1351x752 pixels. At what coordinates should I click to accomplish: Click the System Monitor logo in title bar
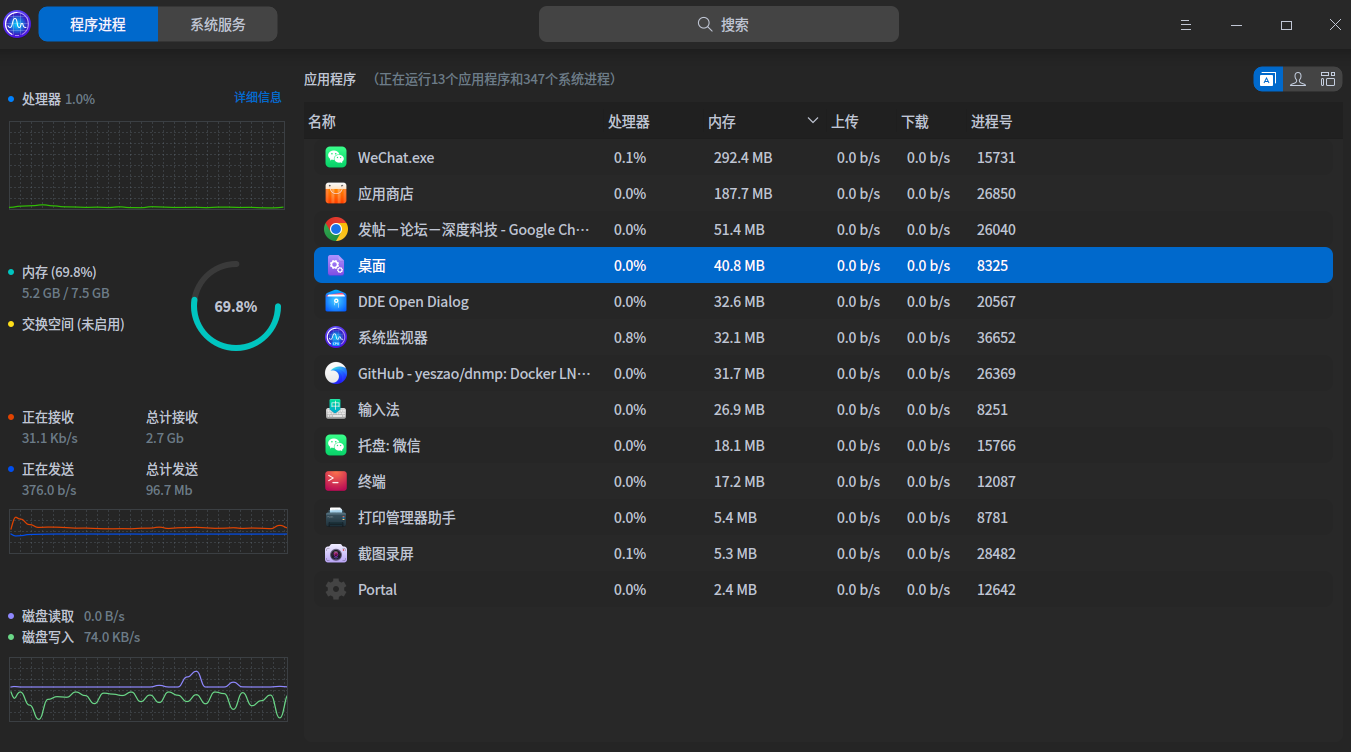[17, 24]
